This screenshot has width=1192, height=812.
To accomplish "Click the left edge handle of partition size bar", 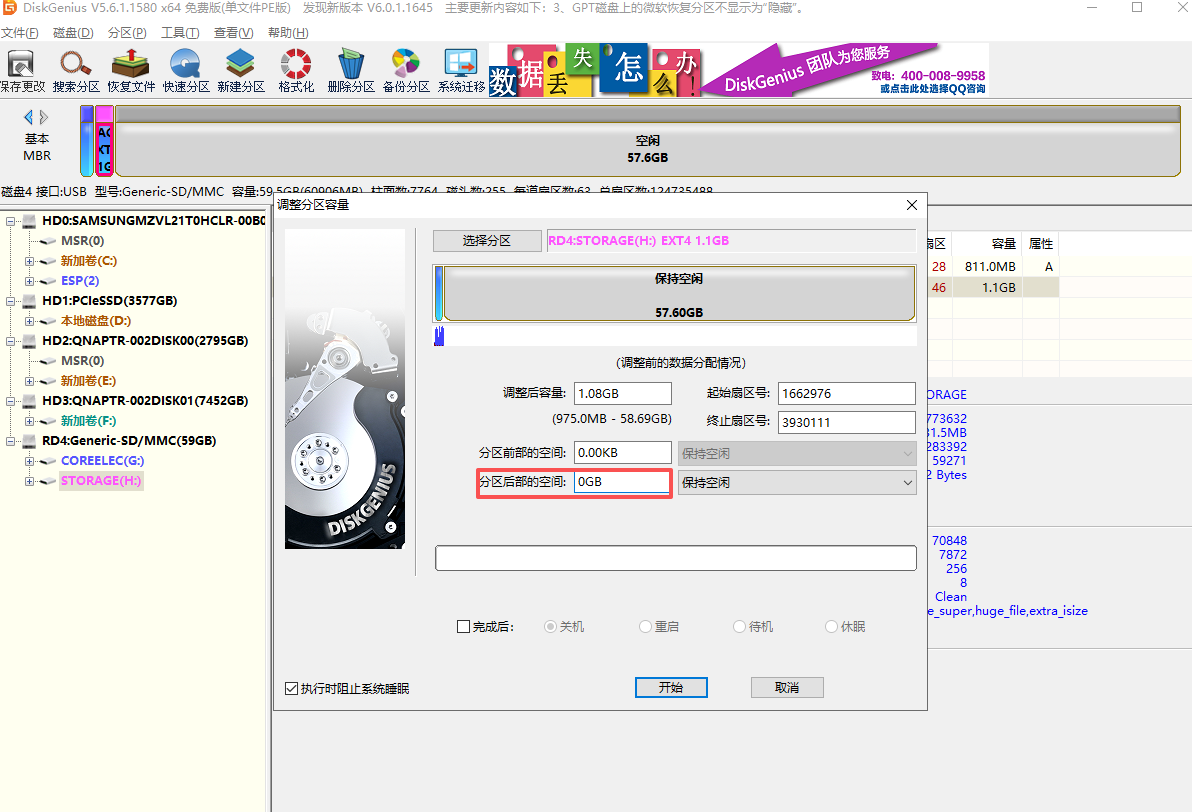I will (438, 294).
